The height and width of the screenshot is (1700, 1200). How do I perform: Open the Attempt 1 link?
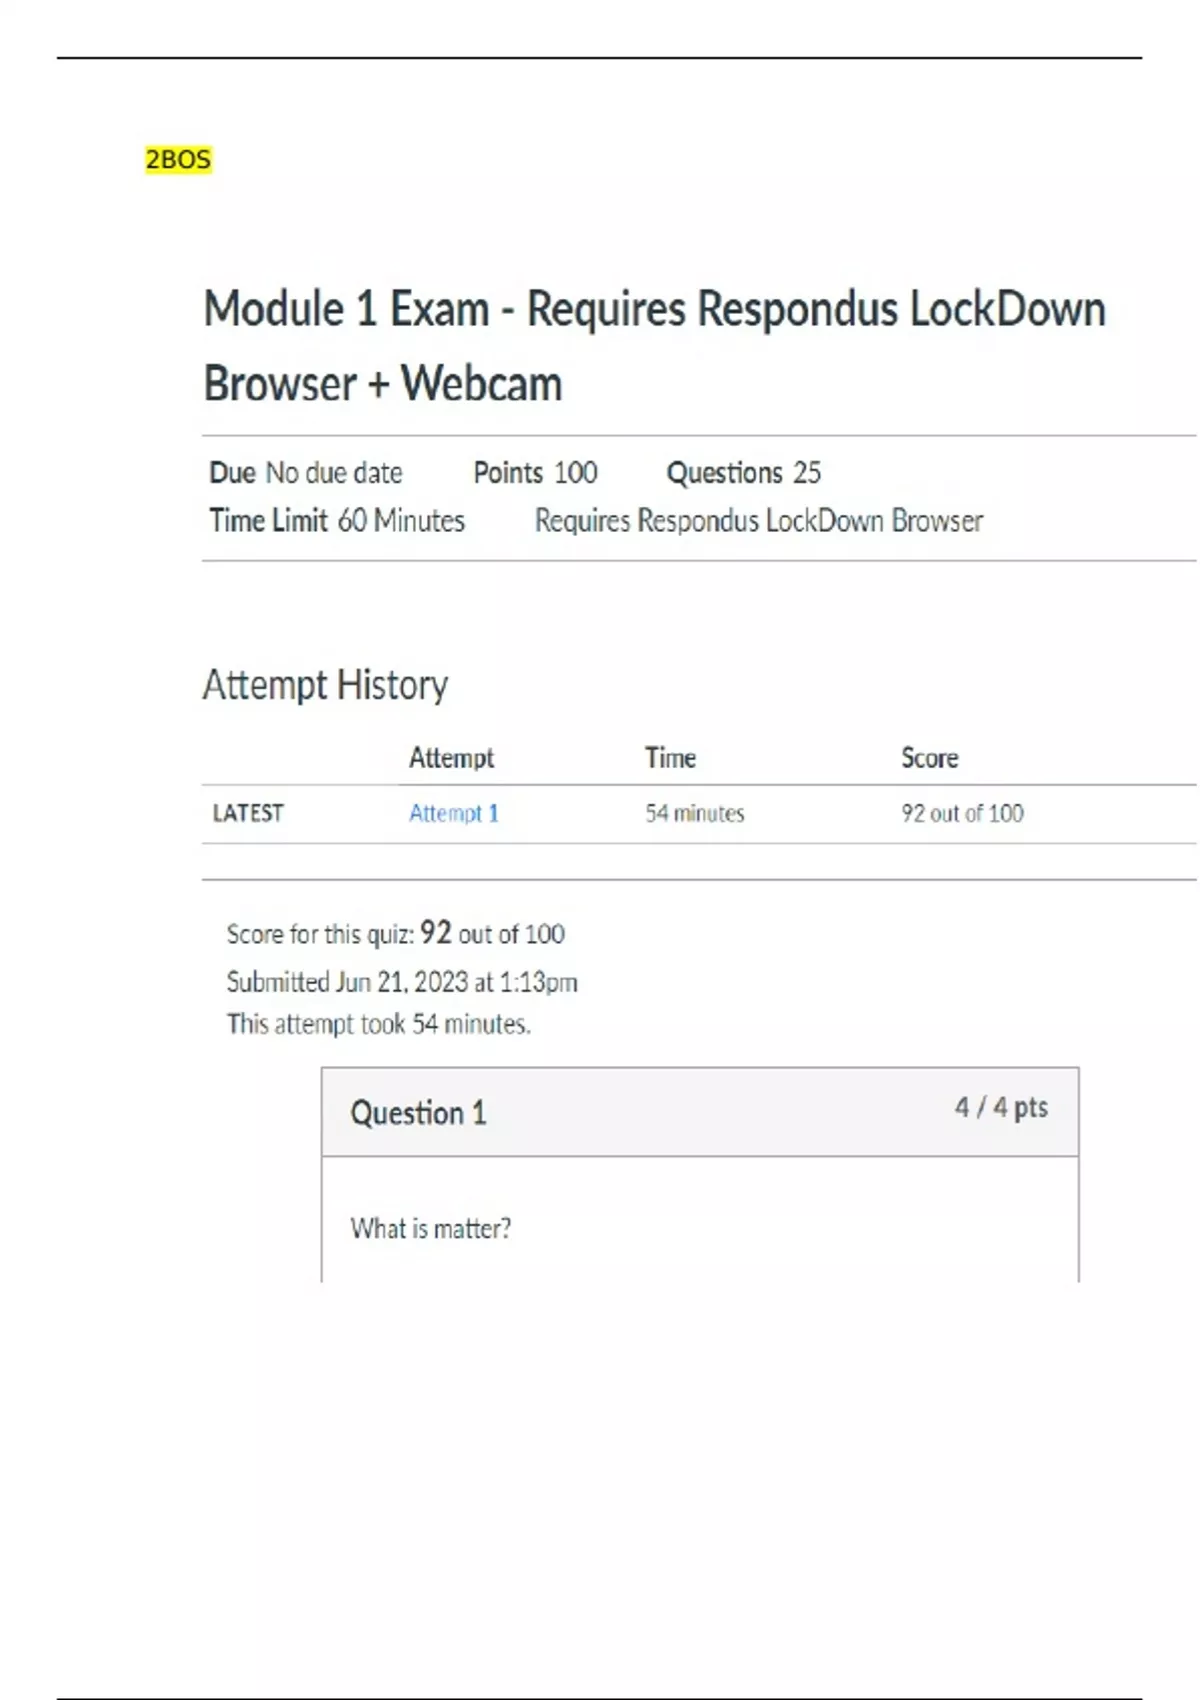tap(453, 813)
